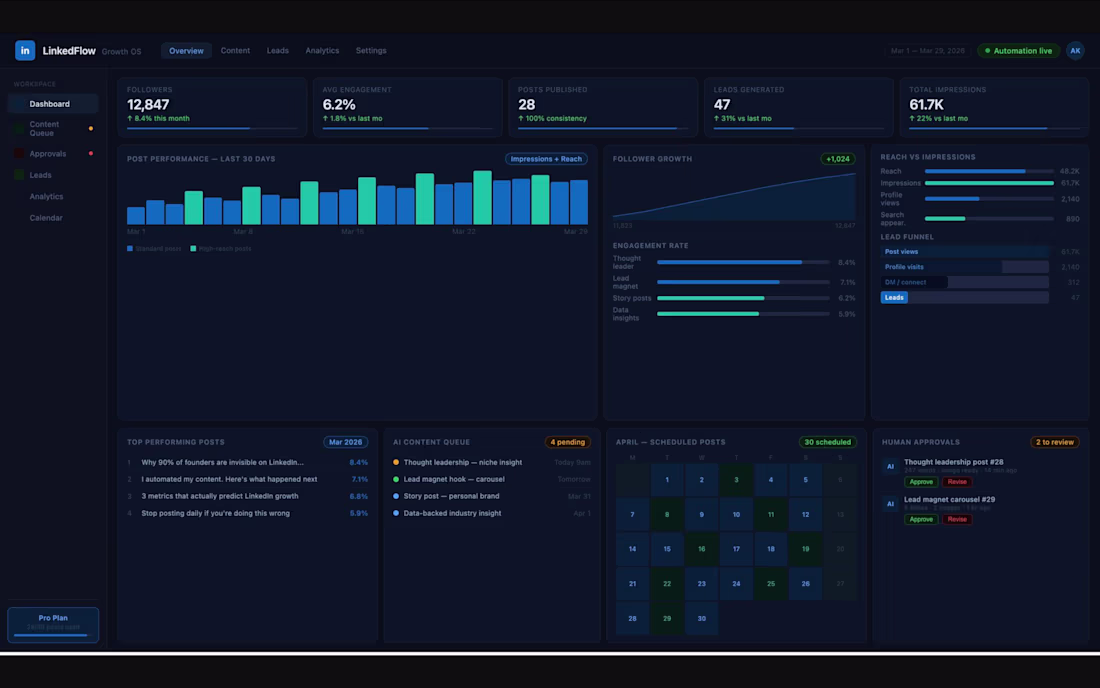Image resolution: width=1100 pixels, height=688 pixels.
Task: Open the Settings tab in top navigation
Action: pyautogui.click(x=370, y=50)
